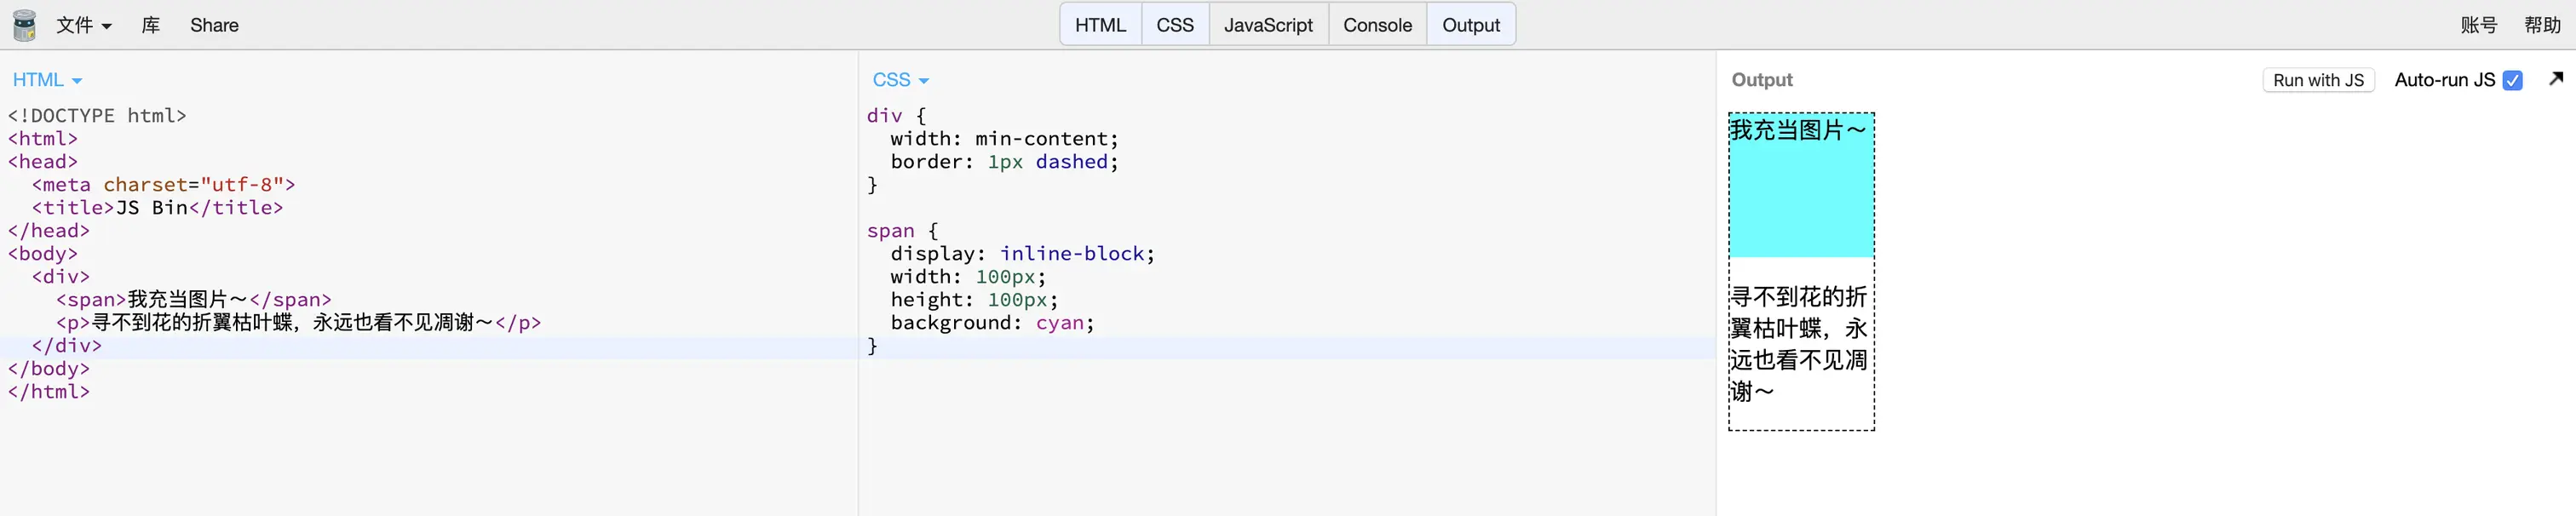The image size is (2576, 516).
Task: Open the 库 library menu
Action: (x=151, y=25)
